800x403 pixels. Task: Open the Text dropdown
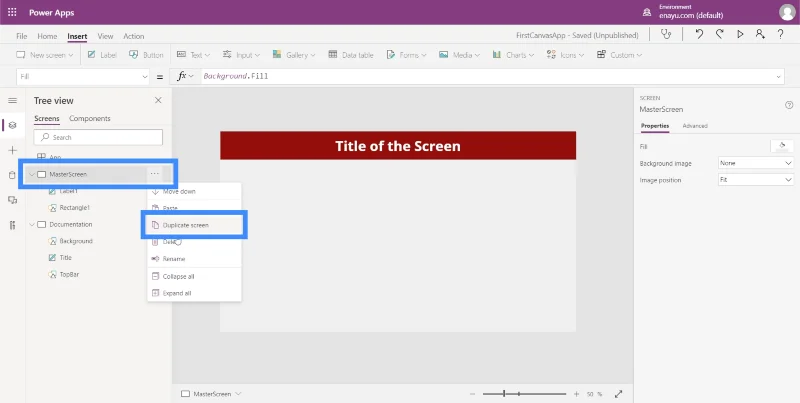click(x=193, y=55)
